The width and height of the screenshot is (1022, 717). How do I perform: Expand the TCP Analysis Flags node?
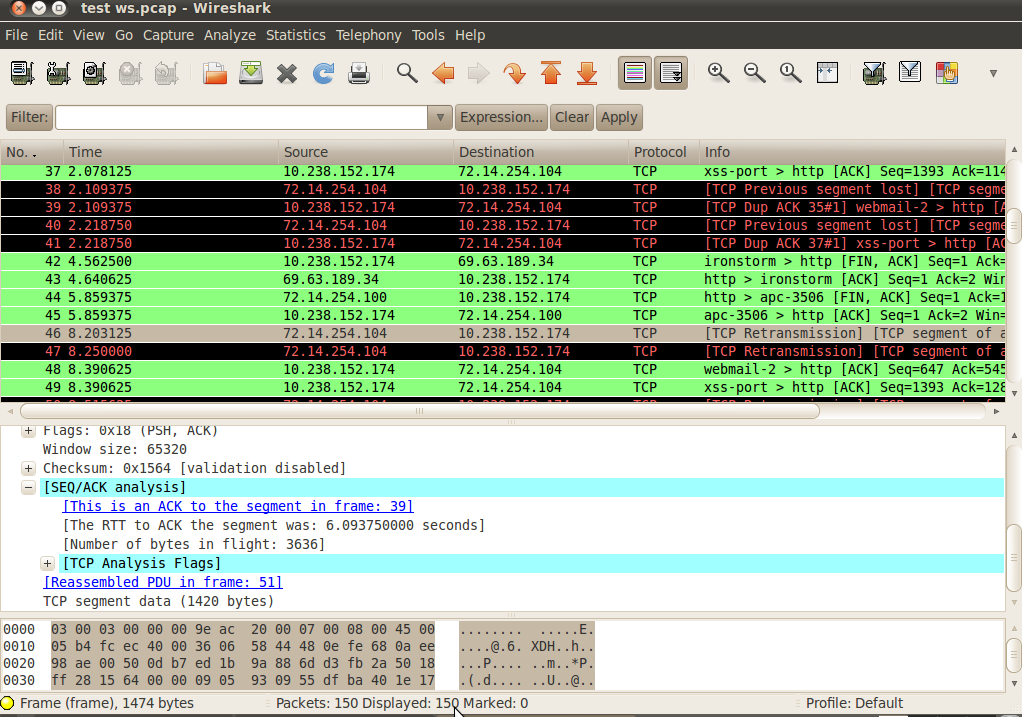[48, 563]
